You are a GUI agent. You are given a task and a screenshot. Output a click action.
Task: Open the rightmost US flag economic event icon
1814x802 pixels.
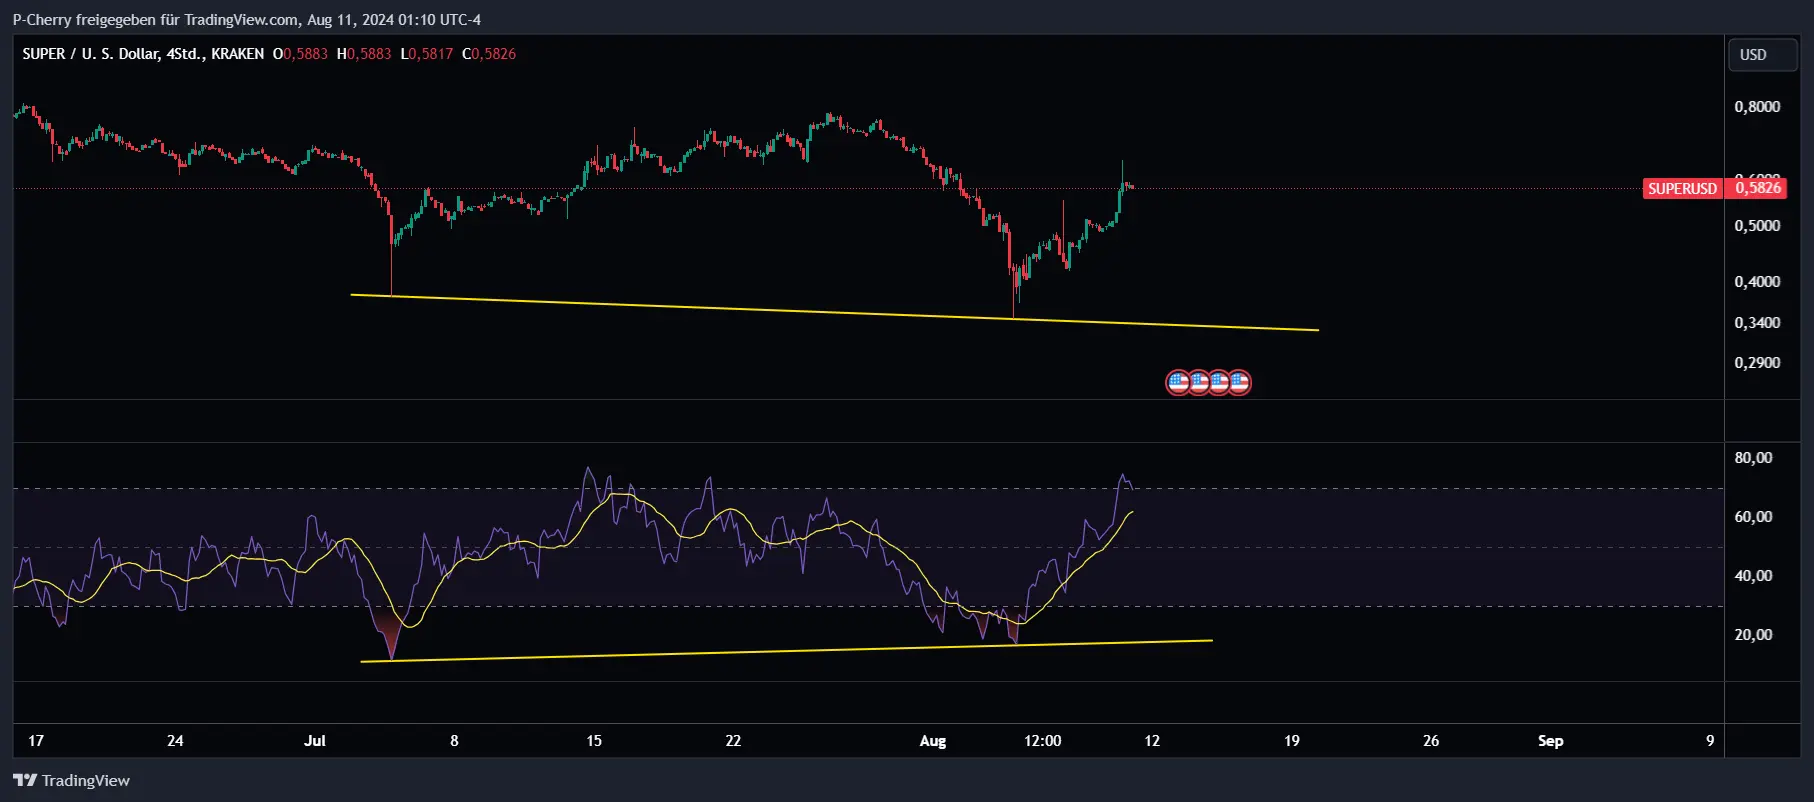coord(1239,382)
